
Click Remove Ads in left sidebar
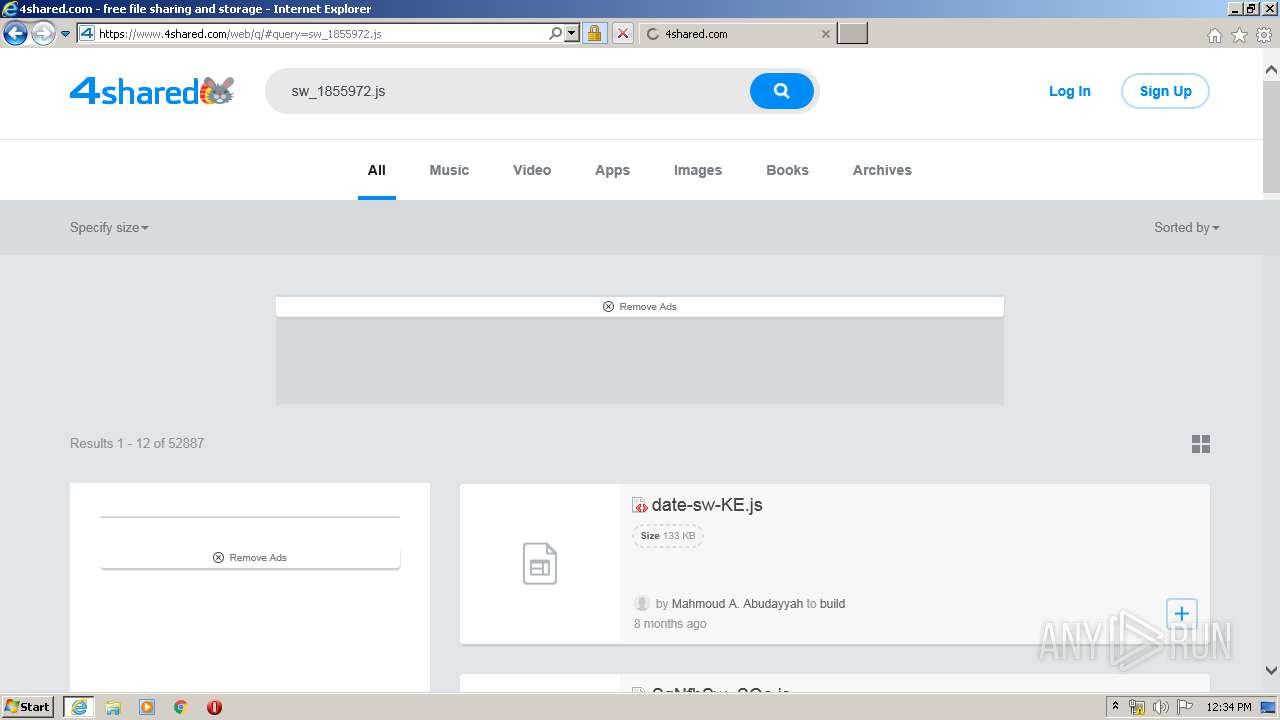(x=250, y=558)
